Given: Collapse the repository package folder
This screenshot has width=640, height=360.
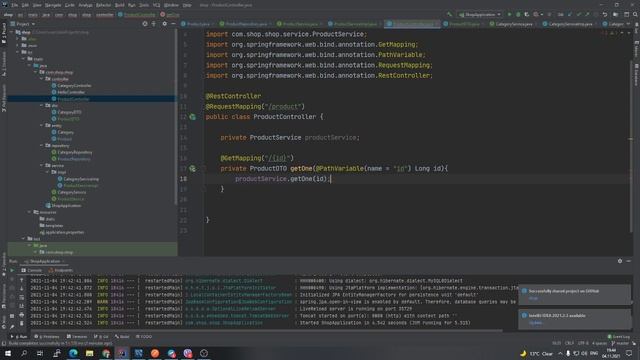Looking at the screenshot, I should tap(42, 145).
